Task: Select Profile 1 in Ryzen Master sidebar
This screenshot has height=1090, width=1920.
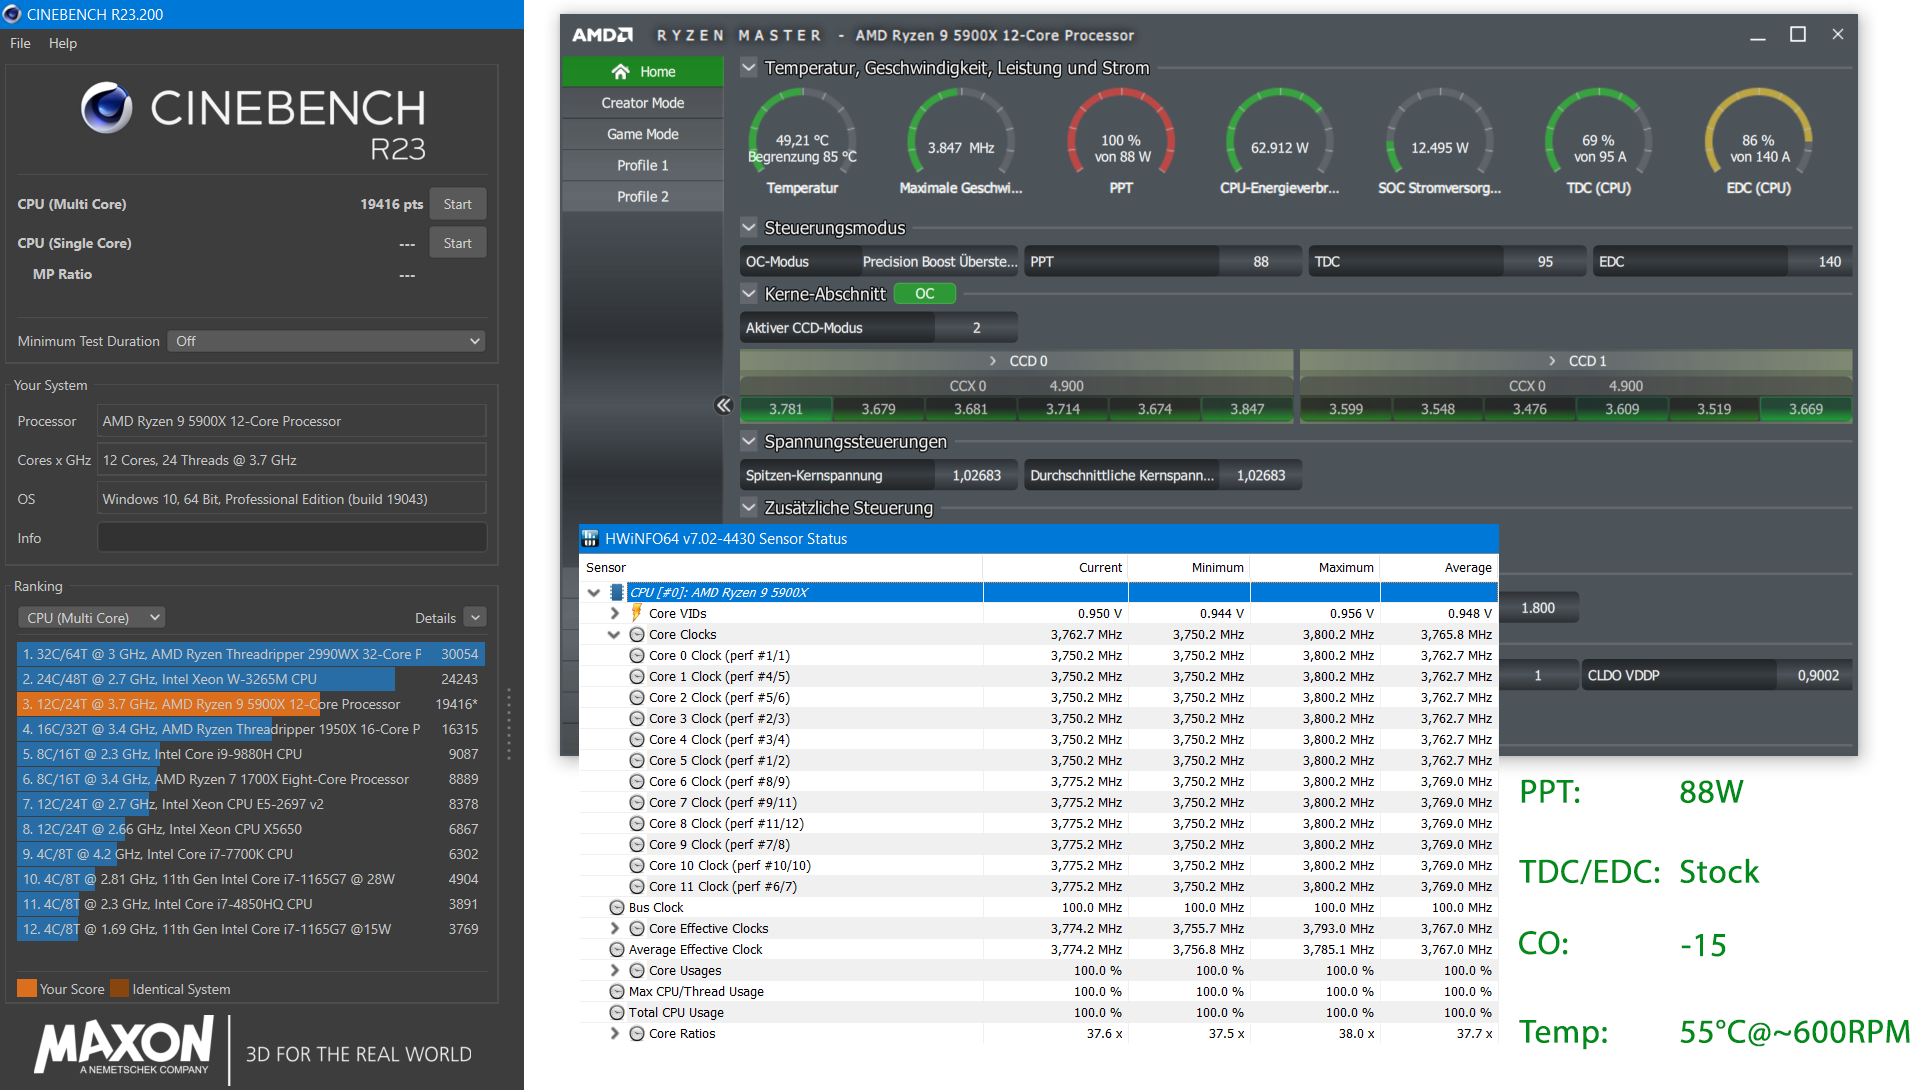Action: click(643, 165)
